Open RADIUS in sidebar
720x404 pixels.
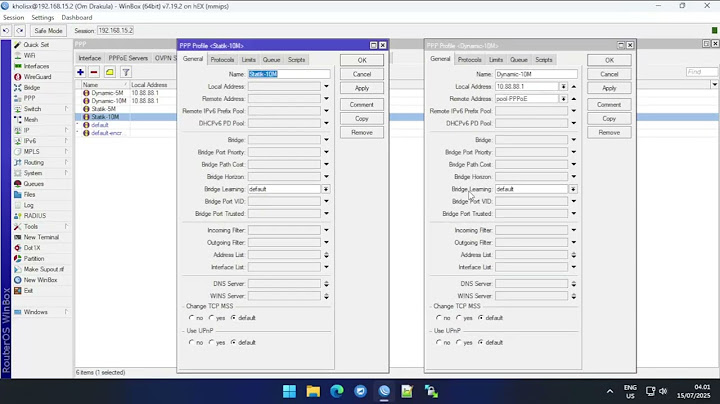[x=34, y=216]
